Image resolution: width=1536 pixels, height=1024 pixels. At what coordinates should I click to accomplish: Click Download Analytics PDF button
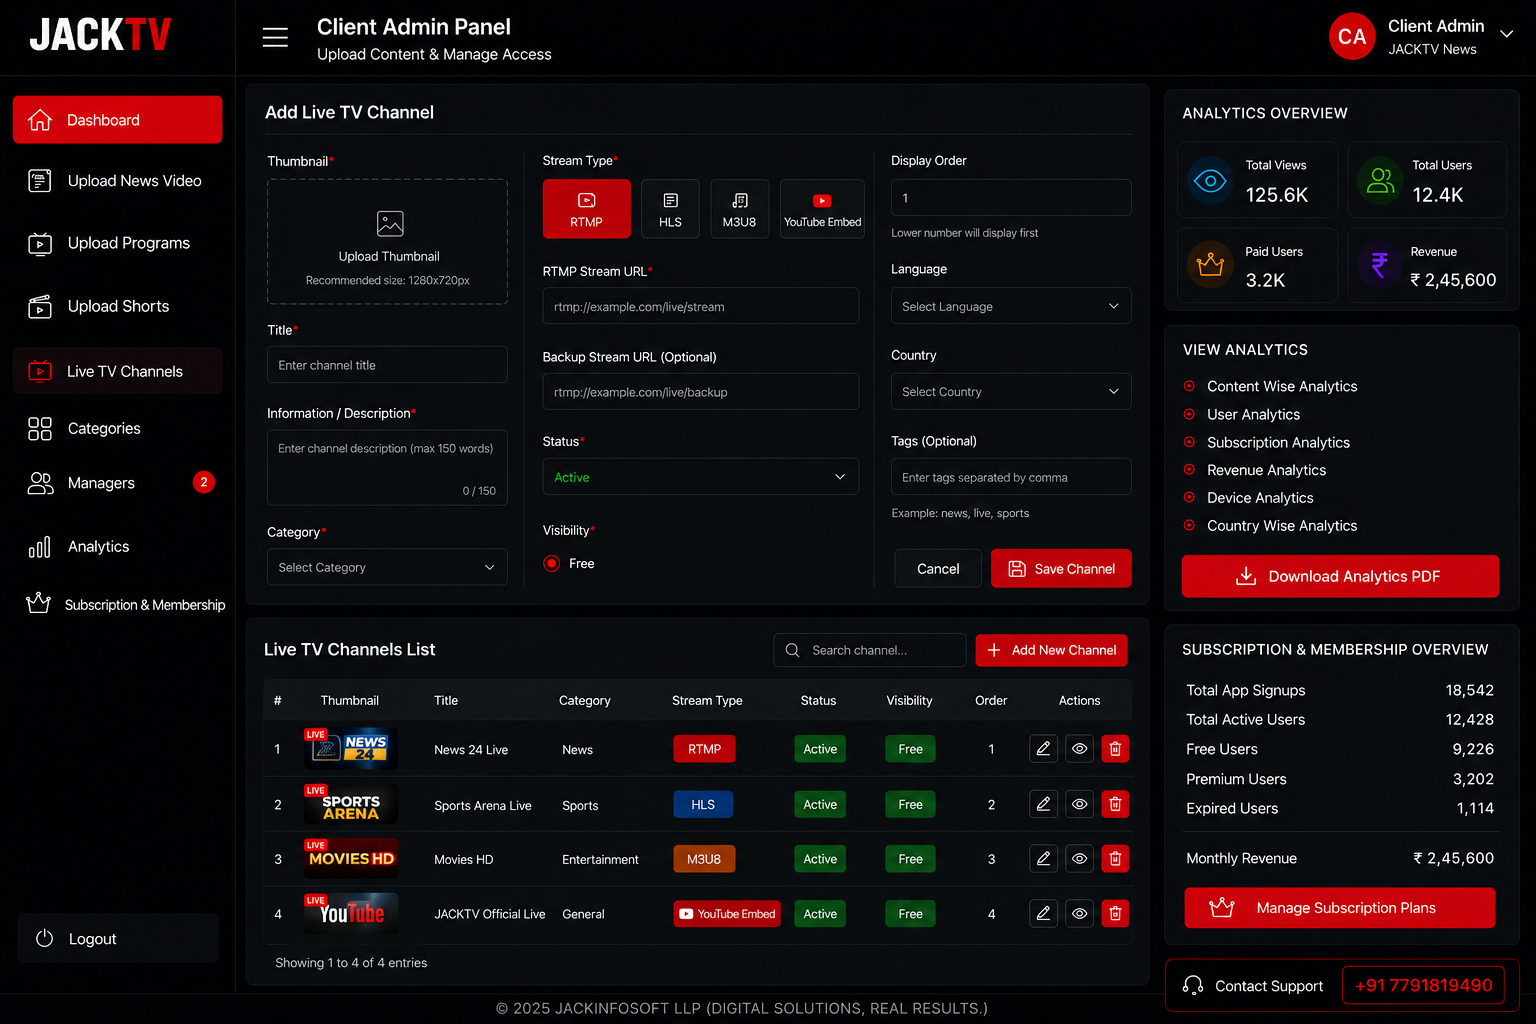[1340, 576]
